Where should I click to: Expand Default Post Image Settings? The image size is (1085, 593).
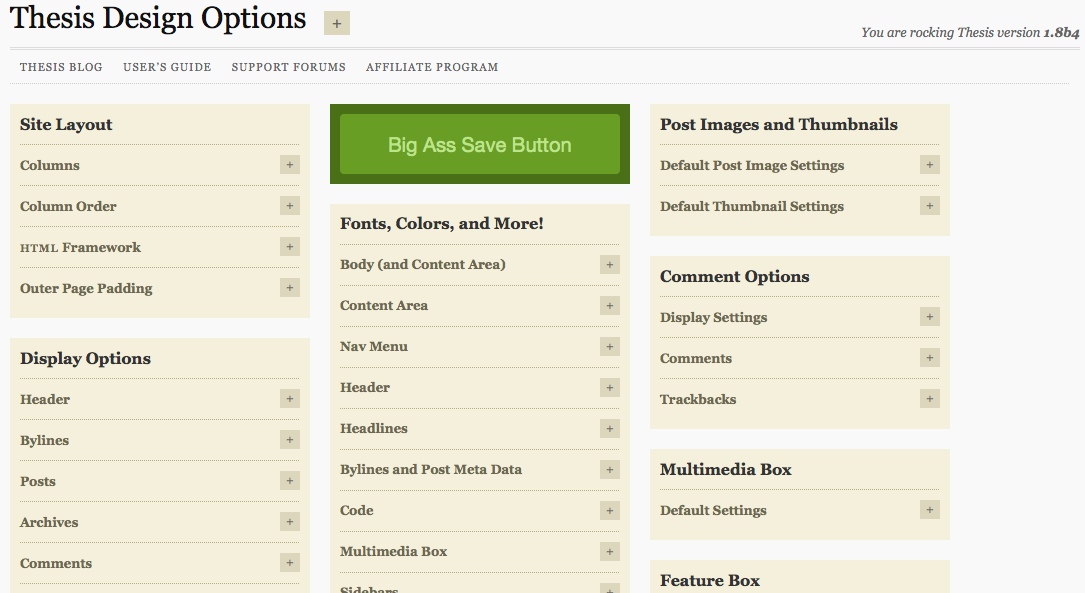click(930, 165)
